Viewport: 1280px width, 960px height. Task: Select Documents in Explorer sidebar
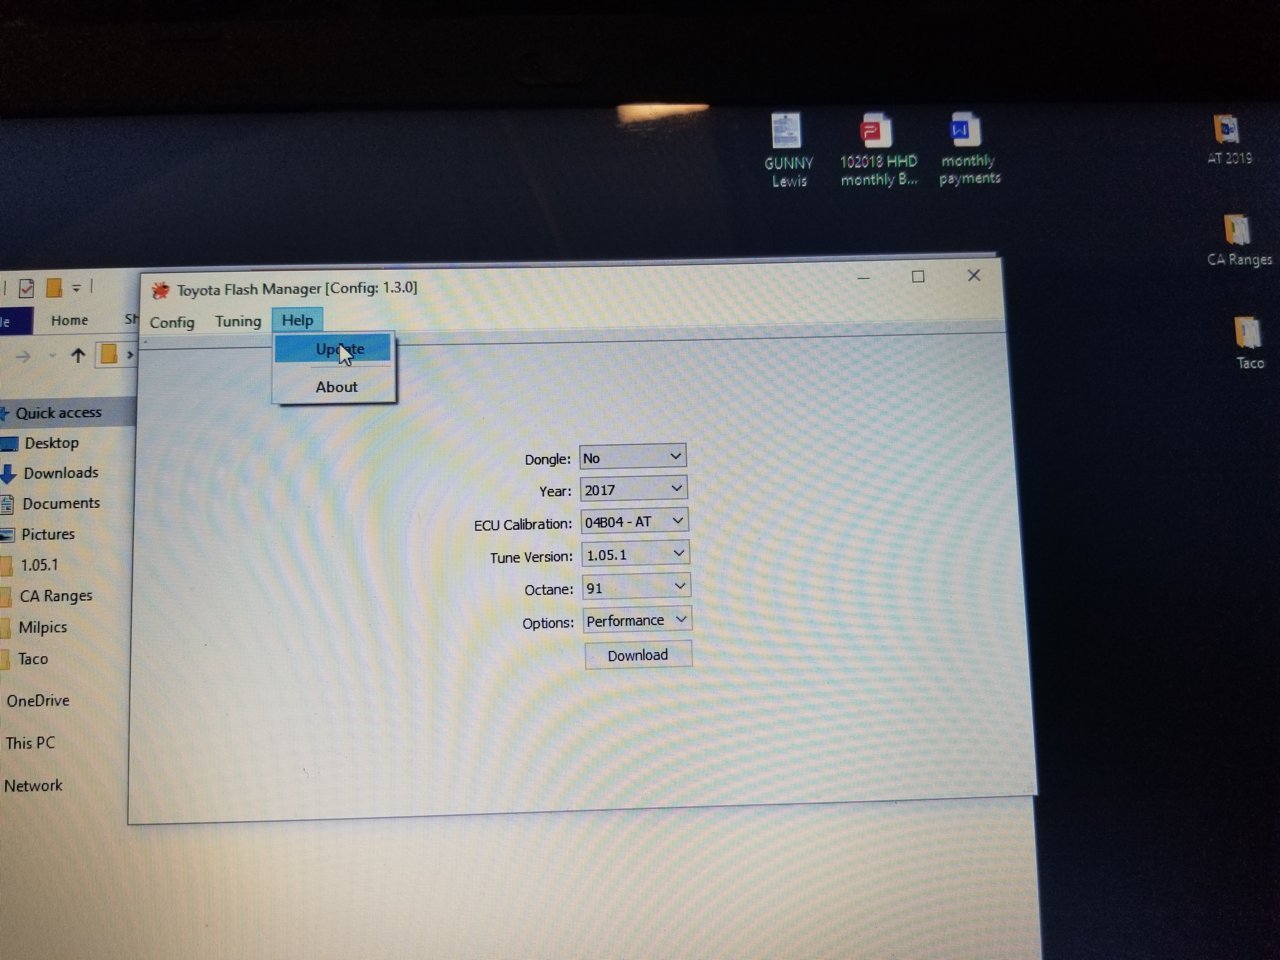pos(61,503)
